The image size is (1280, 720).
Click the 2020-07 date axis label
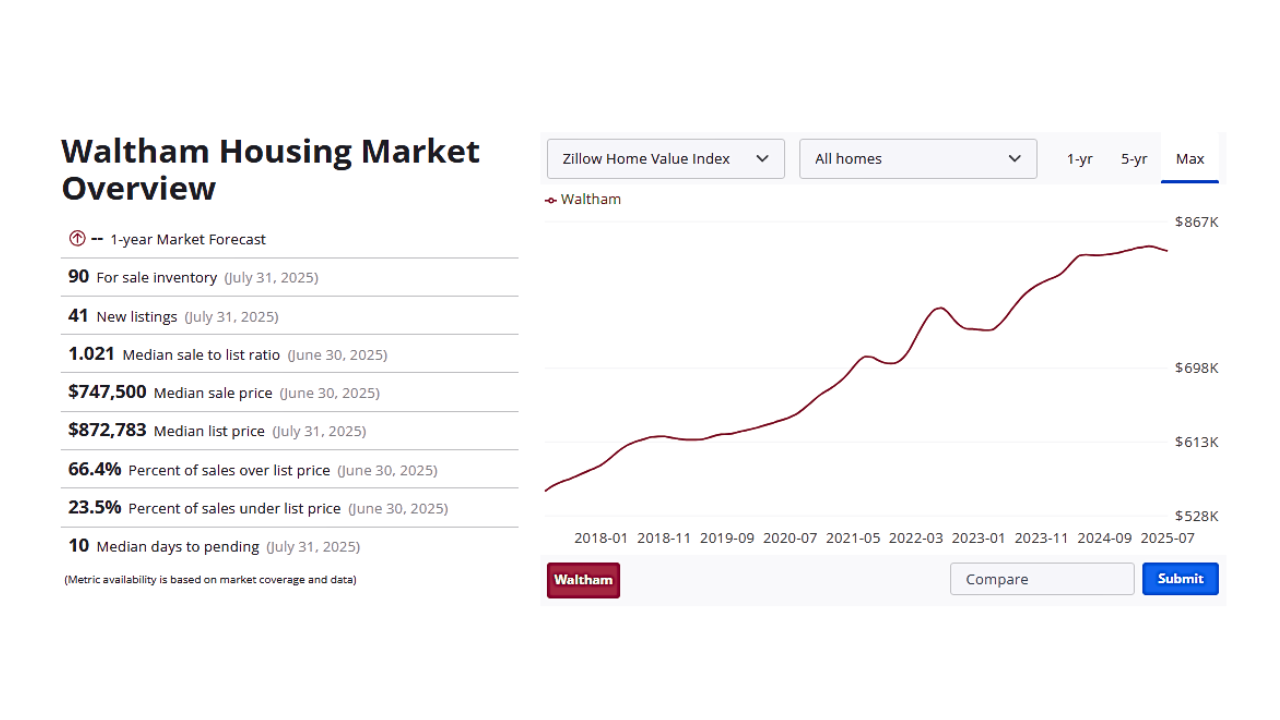tap(790, 538)
